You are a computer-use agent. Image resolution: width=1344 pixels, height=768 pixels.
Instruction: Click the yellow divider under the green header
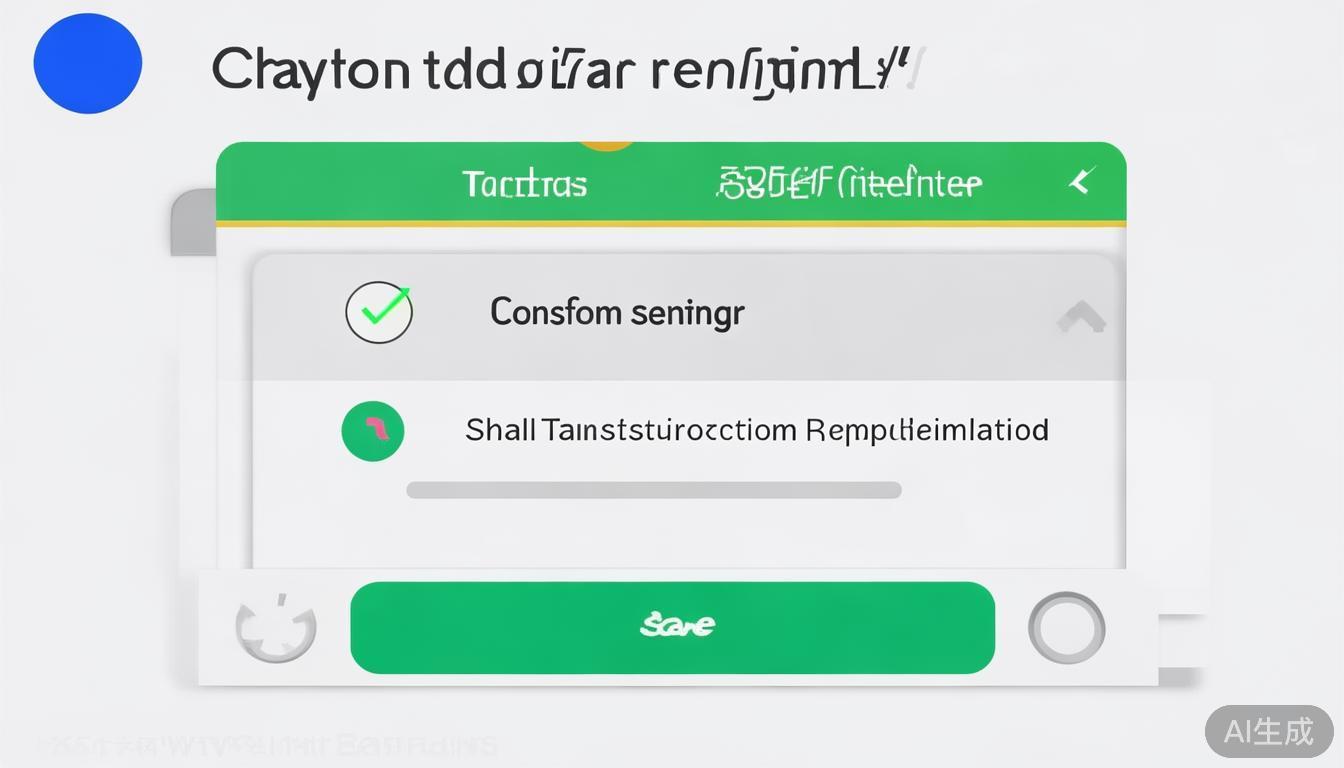pyautogui.click(x=670, y=224)
